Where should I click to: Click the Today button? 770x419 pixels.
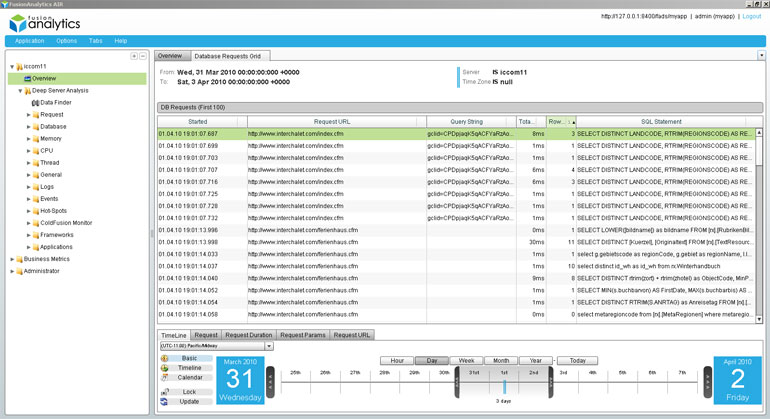coord(578,361)
